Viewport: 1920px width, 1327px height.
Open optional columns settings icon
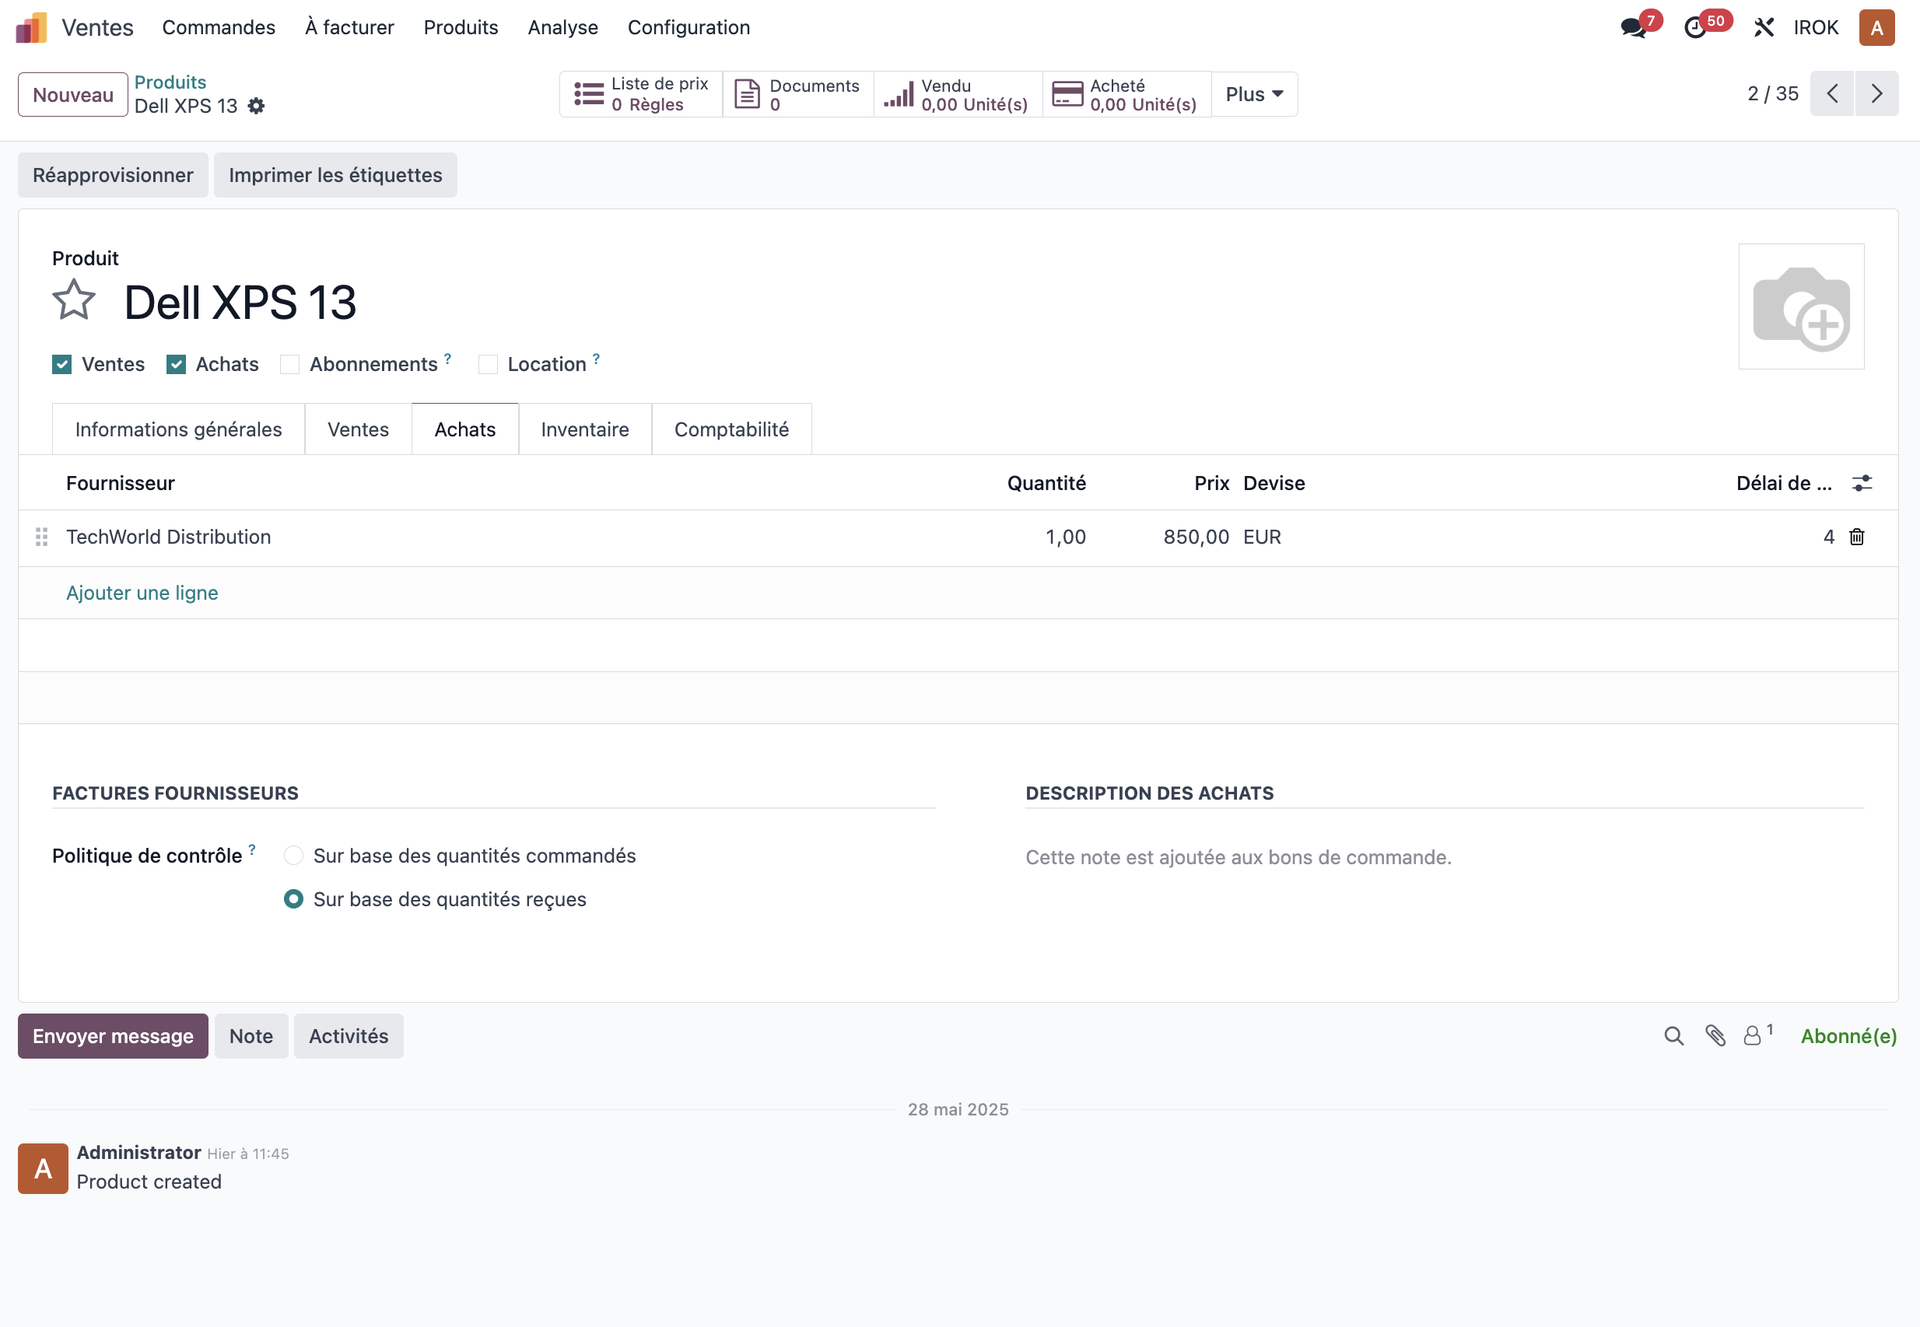1862,483
